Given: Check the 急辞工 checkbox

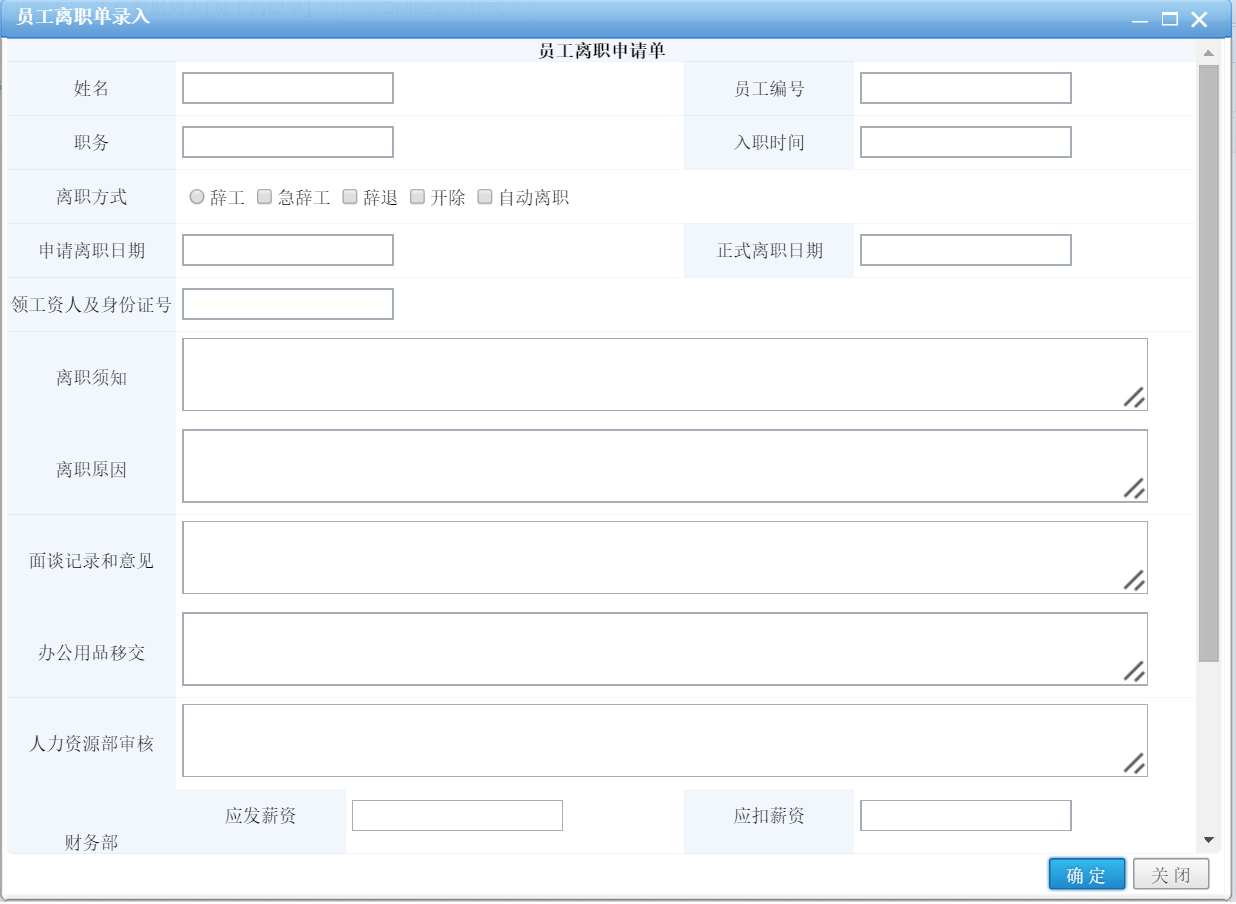Looking at the screenshot, I should pos(265,197).
